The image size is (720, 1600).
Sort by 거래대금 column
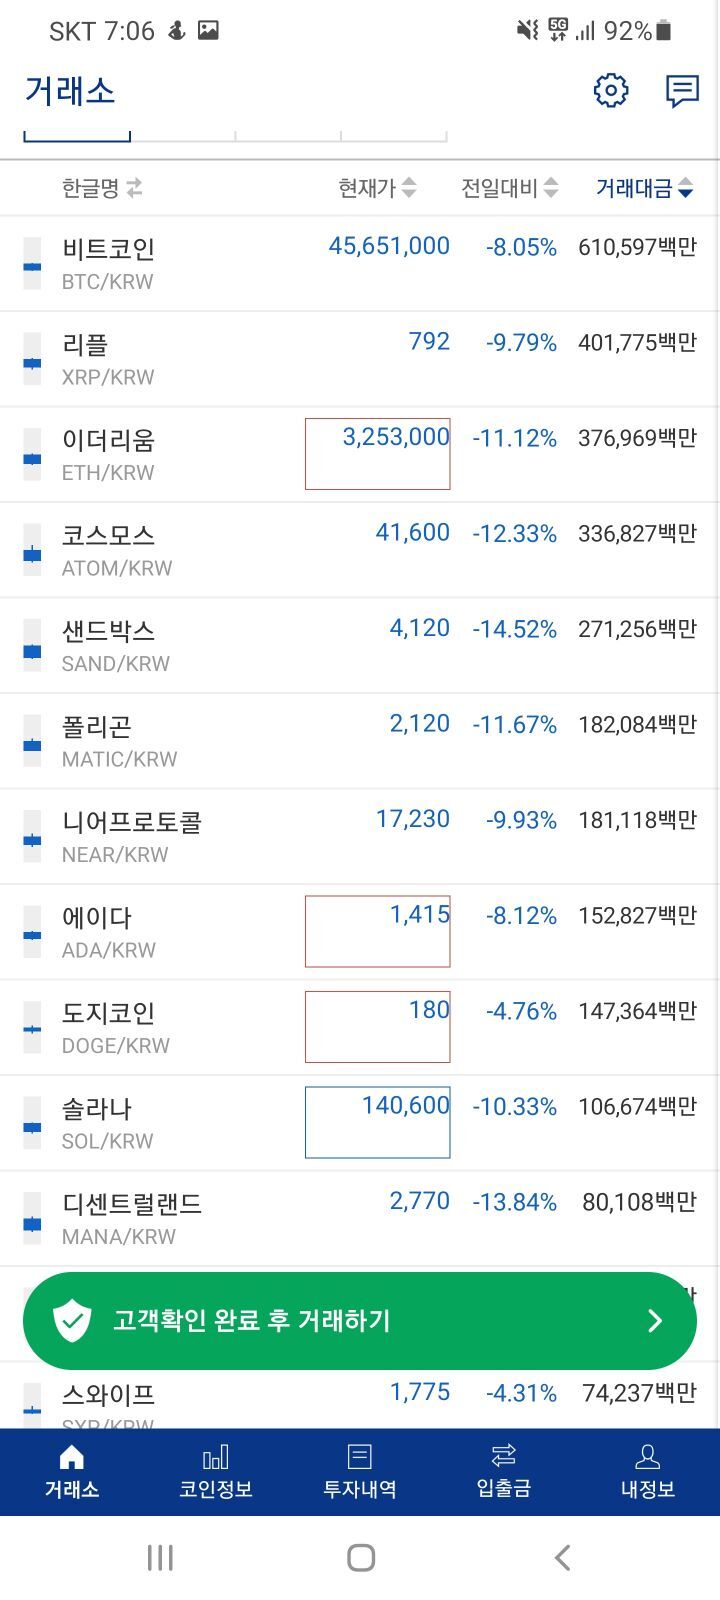click(643, 187)
